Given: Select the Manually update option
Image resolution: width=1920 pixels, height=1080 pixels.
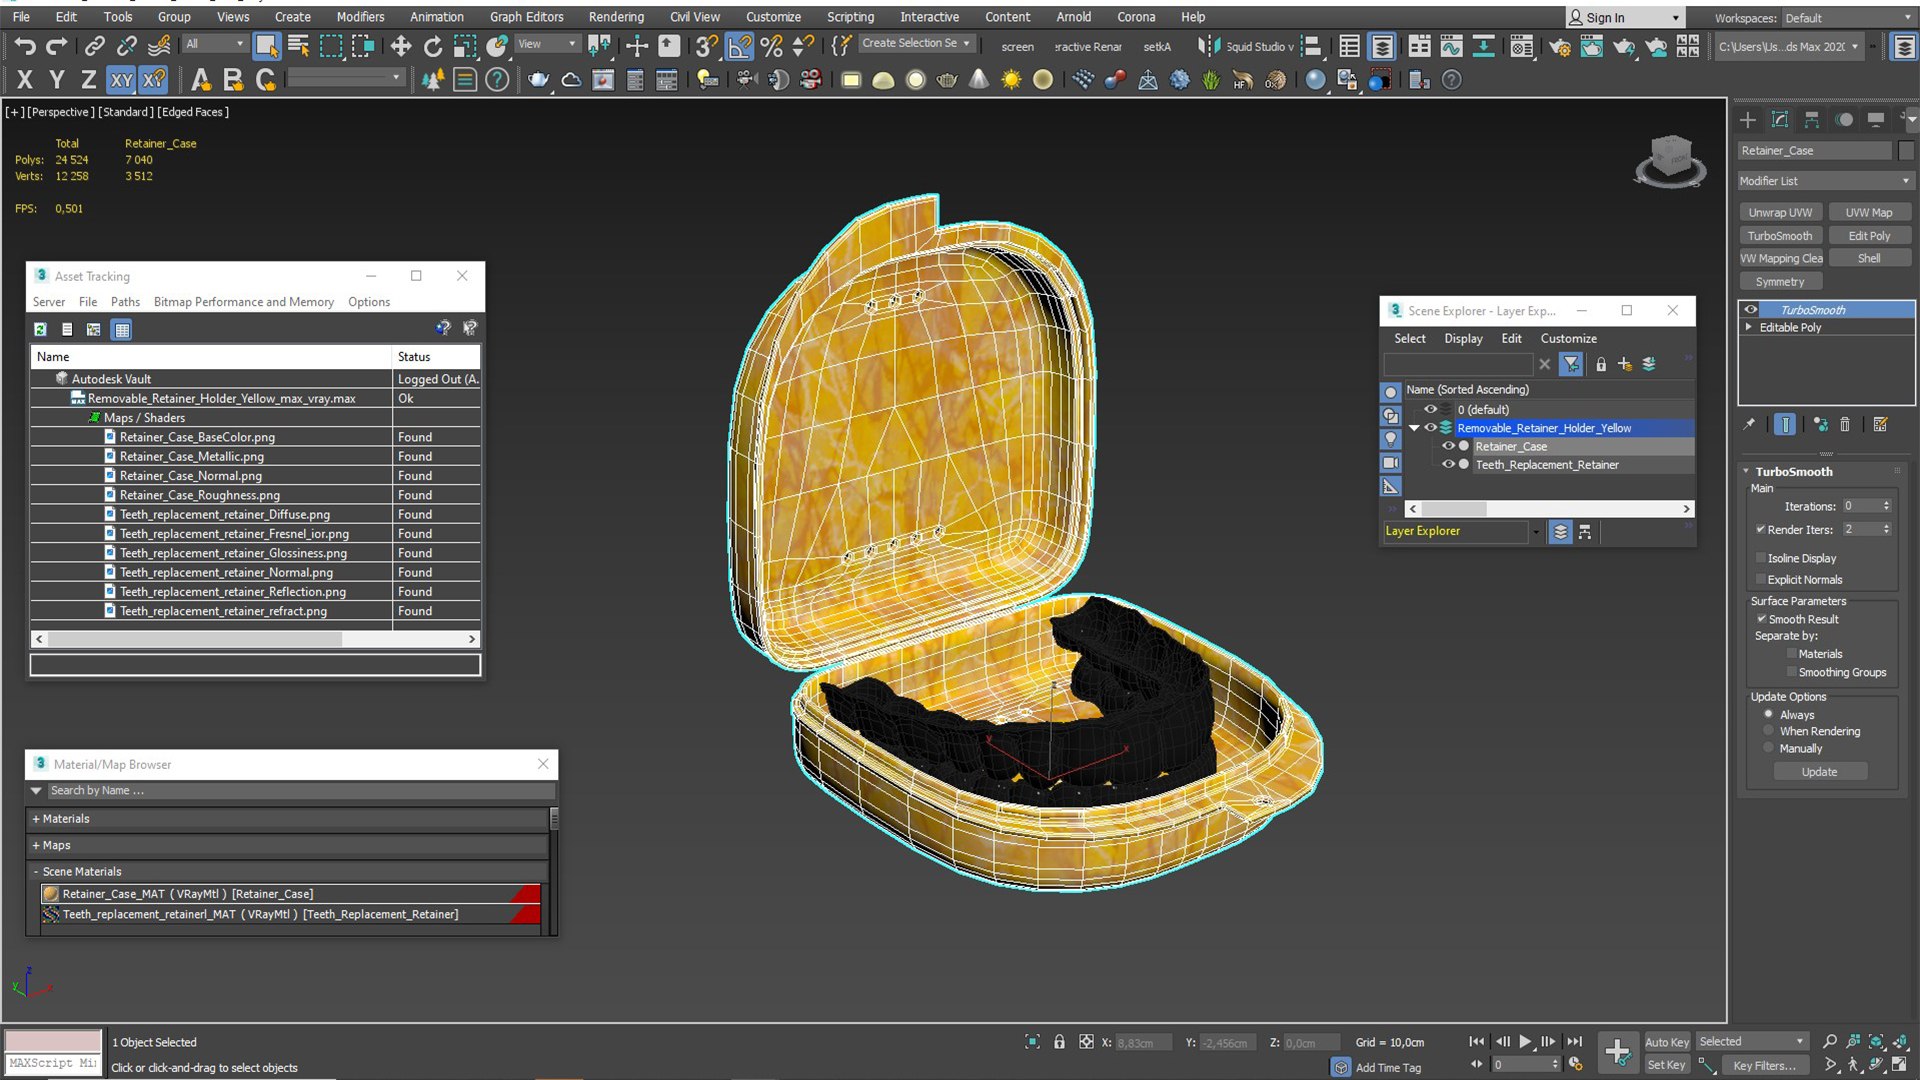Looking at the screenshot, I should coord(1768,748).
